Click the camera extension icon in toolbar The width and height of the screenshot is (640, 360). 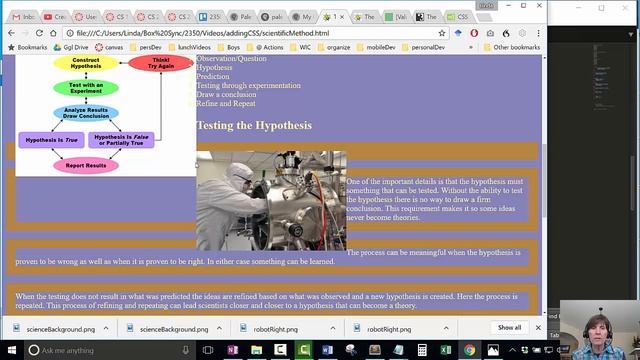pyautogui.click(x=490, y=33)
